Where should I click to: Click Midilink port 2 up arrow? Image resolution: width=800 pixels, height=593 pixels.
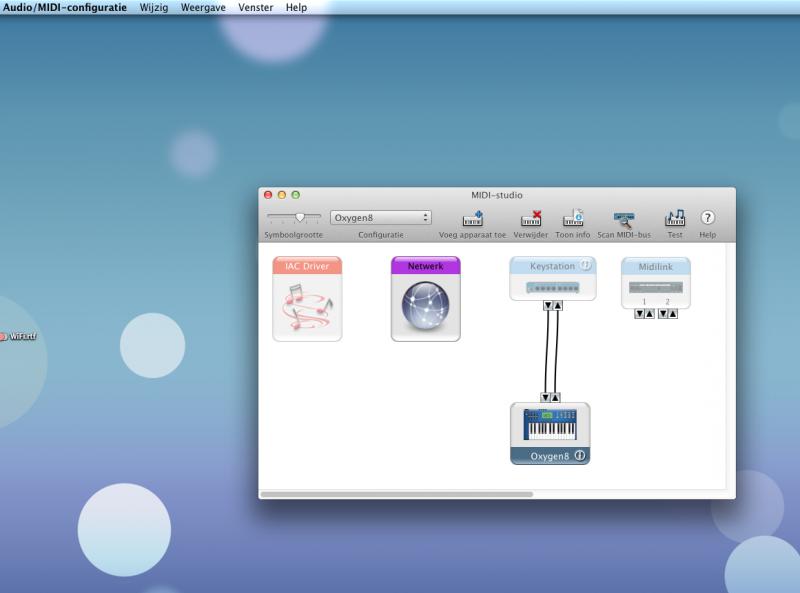click(673, 314)
